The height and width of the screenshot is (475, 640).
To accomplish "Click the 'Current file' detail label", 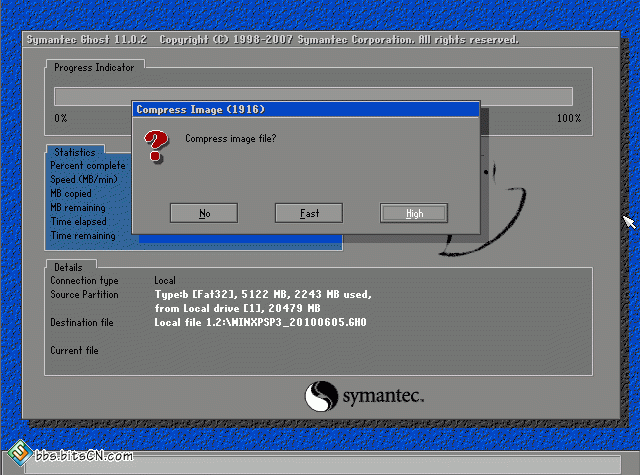I will [x=74, y=350].
